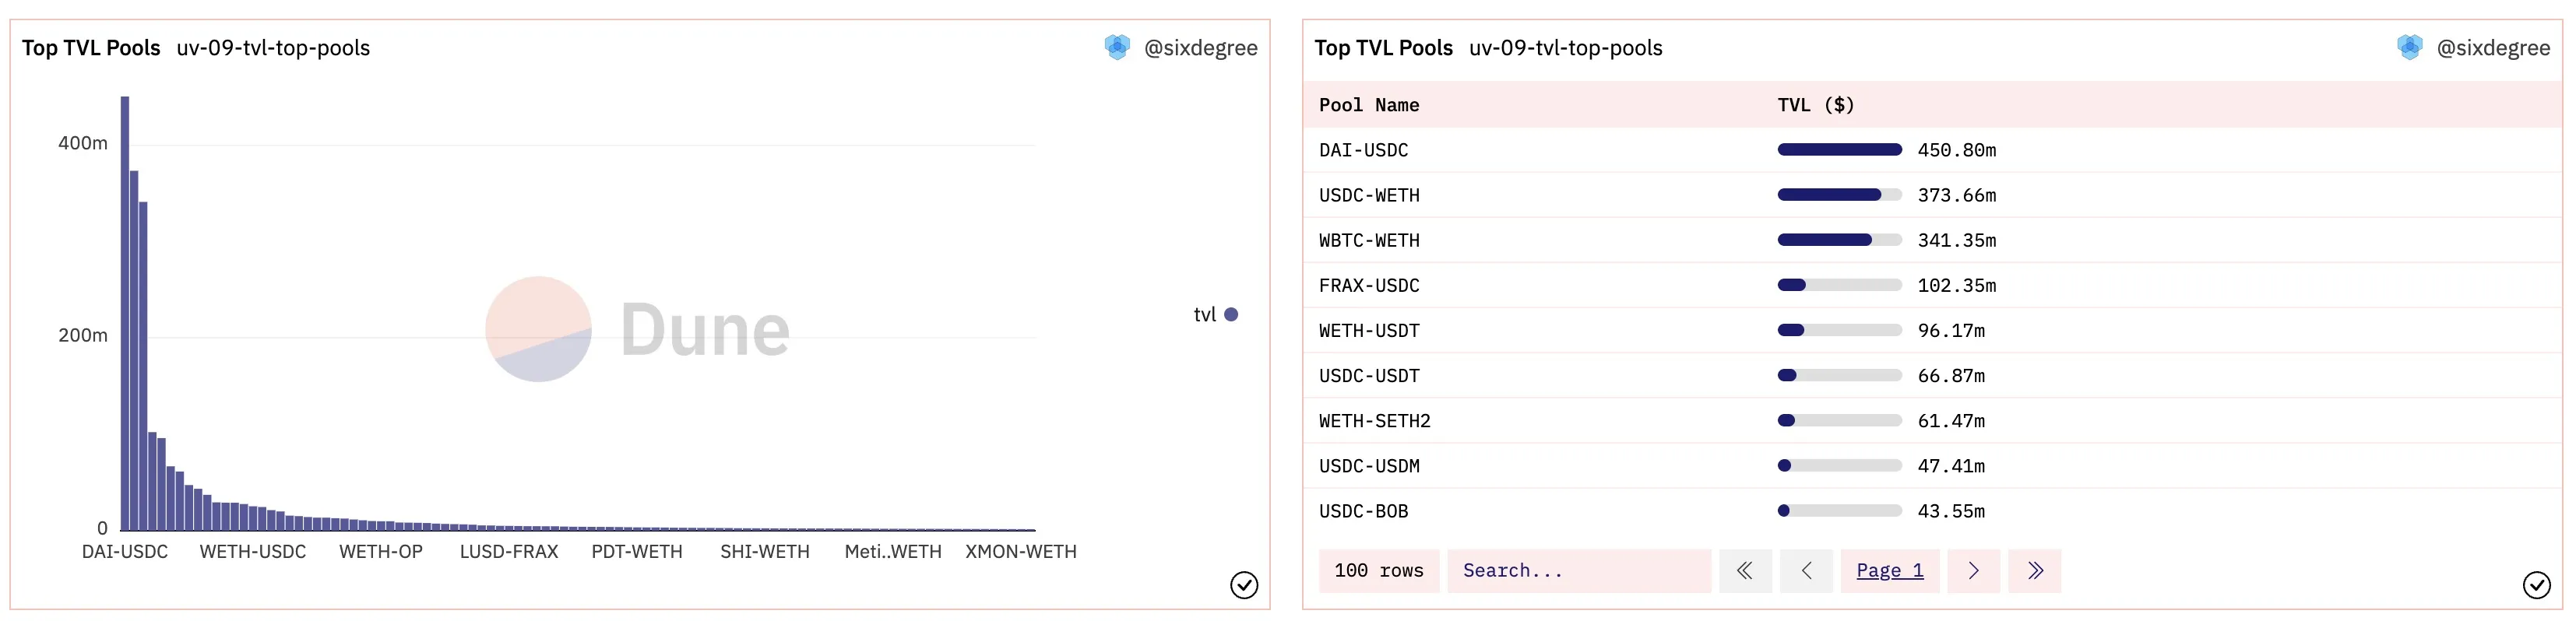This screenshot has width=2576, height=621.
Task: Open @sixdegree profile link on table panel
Action: pyautogui.click(x=2493, y=48)
